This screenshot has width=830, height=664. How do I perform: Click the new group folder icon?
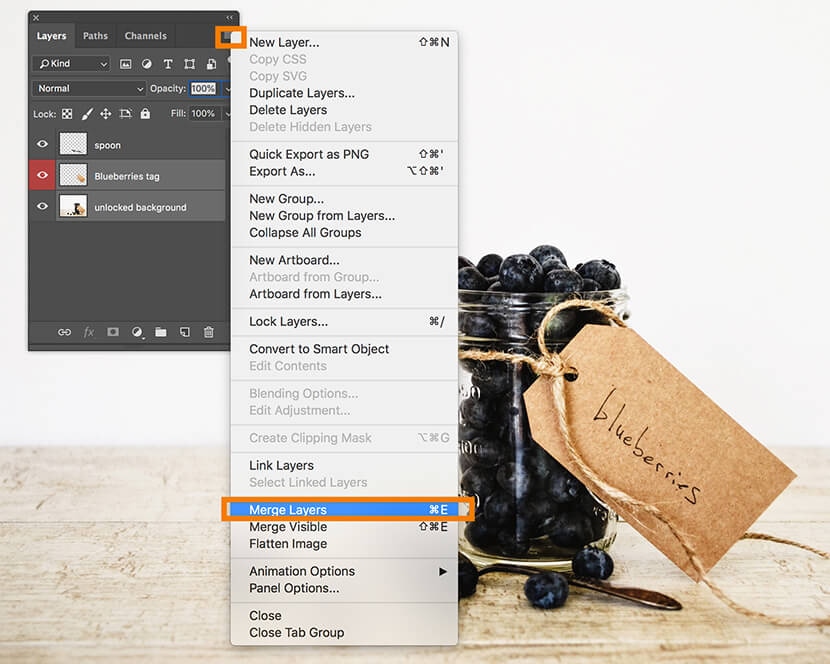point(160,332)
